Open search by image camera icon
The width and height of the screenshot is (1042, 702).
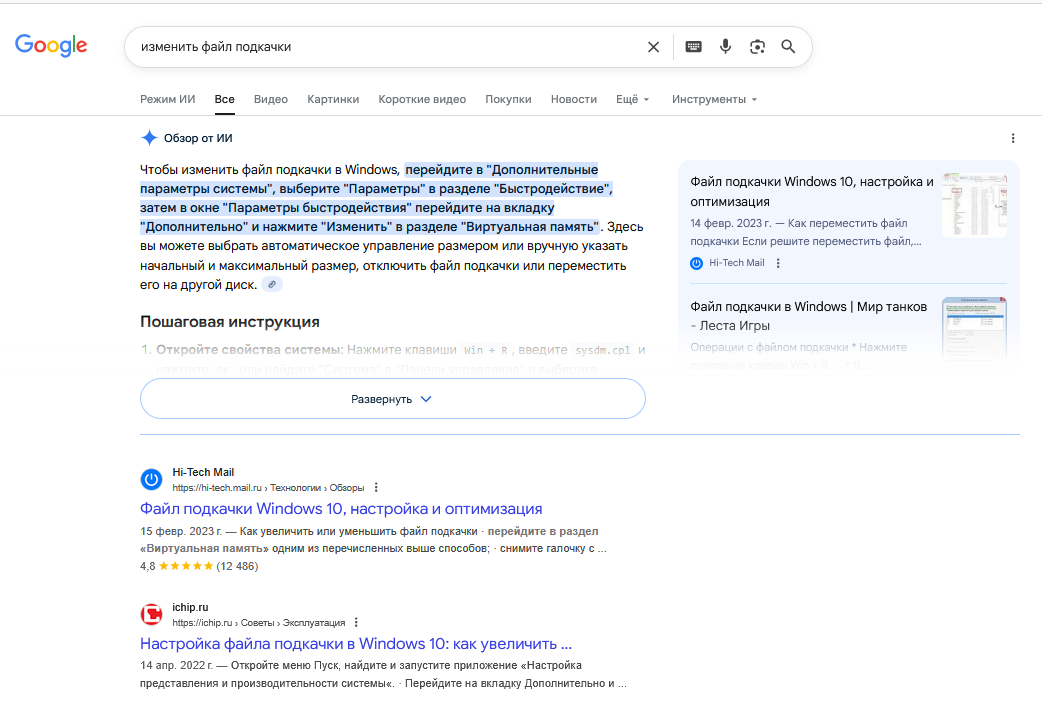pyautogui.click(x=757, y=47)
